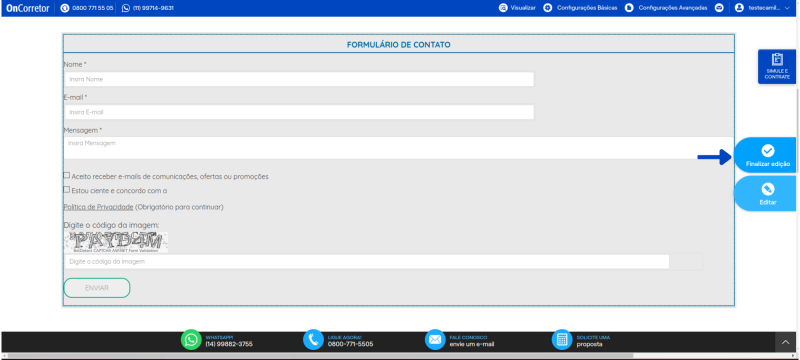Image resolution: width=800 pixels, height=360 pixels.
Task: Check the Estou ciente e concordo checkbox
Action: tap(66, 190)
